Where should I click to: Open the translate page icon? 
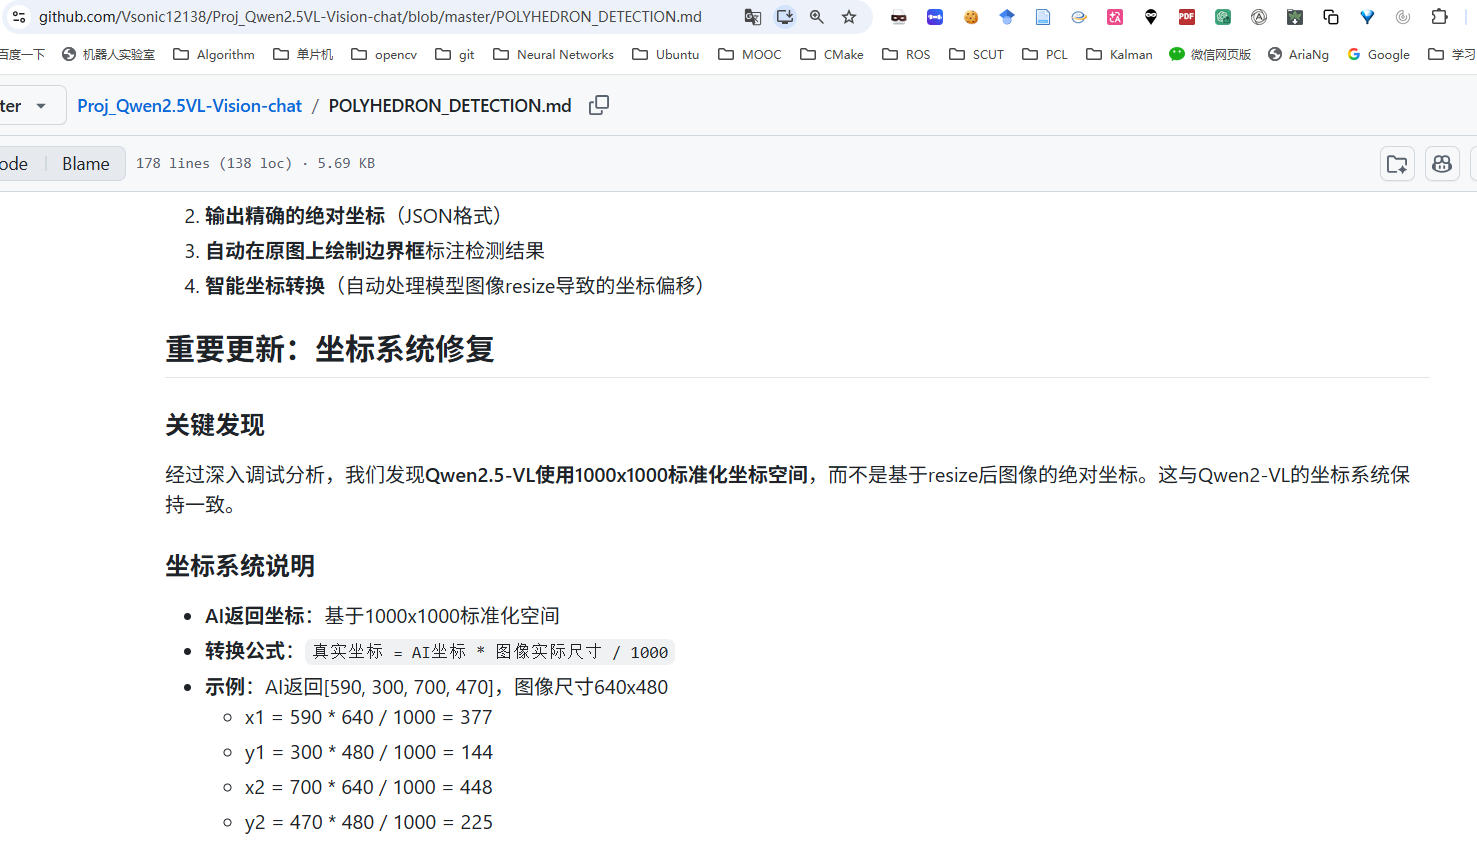pyautogui.click(x=753, y=17)
